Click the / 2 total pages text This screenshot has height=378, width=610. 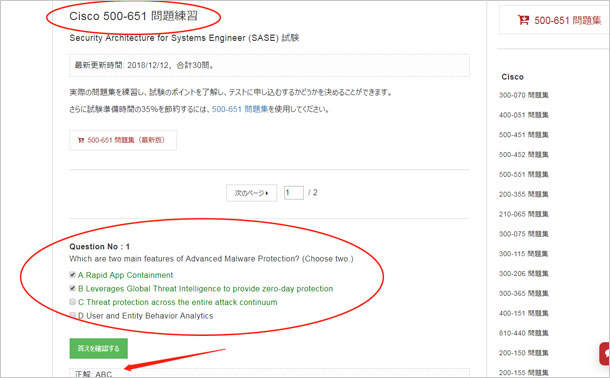click(313, 193)
